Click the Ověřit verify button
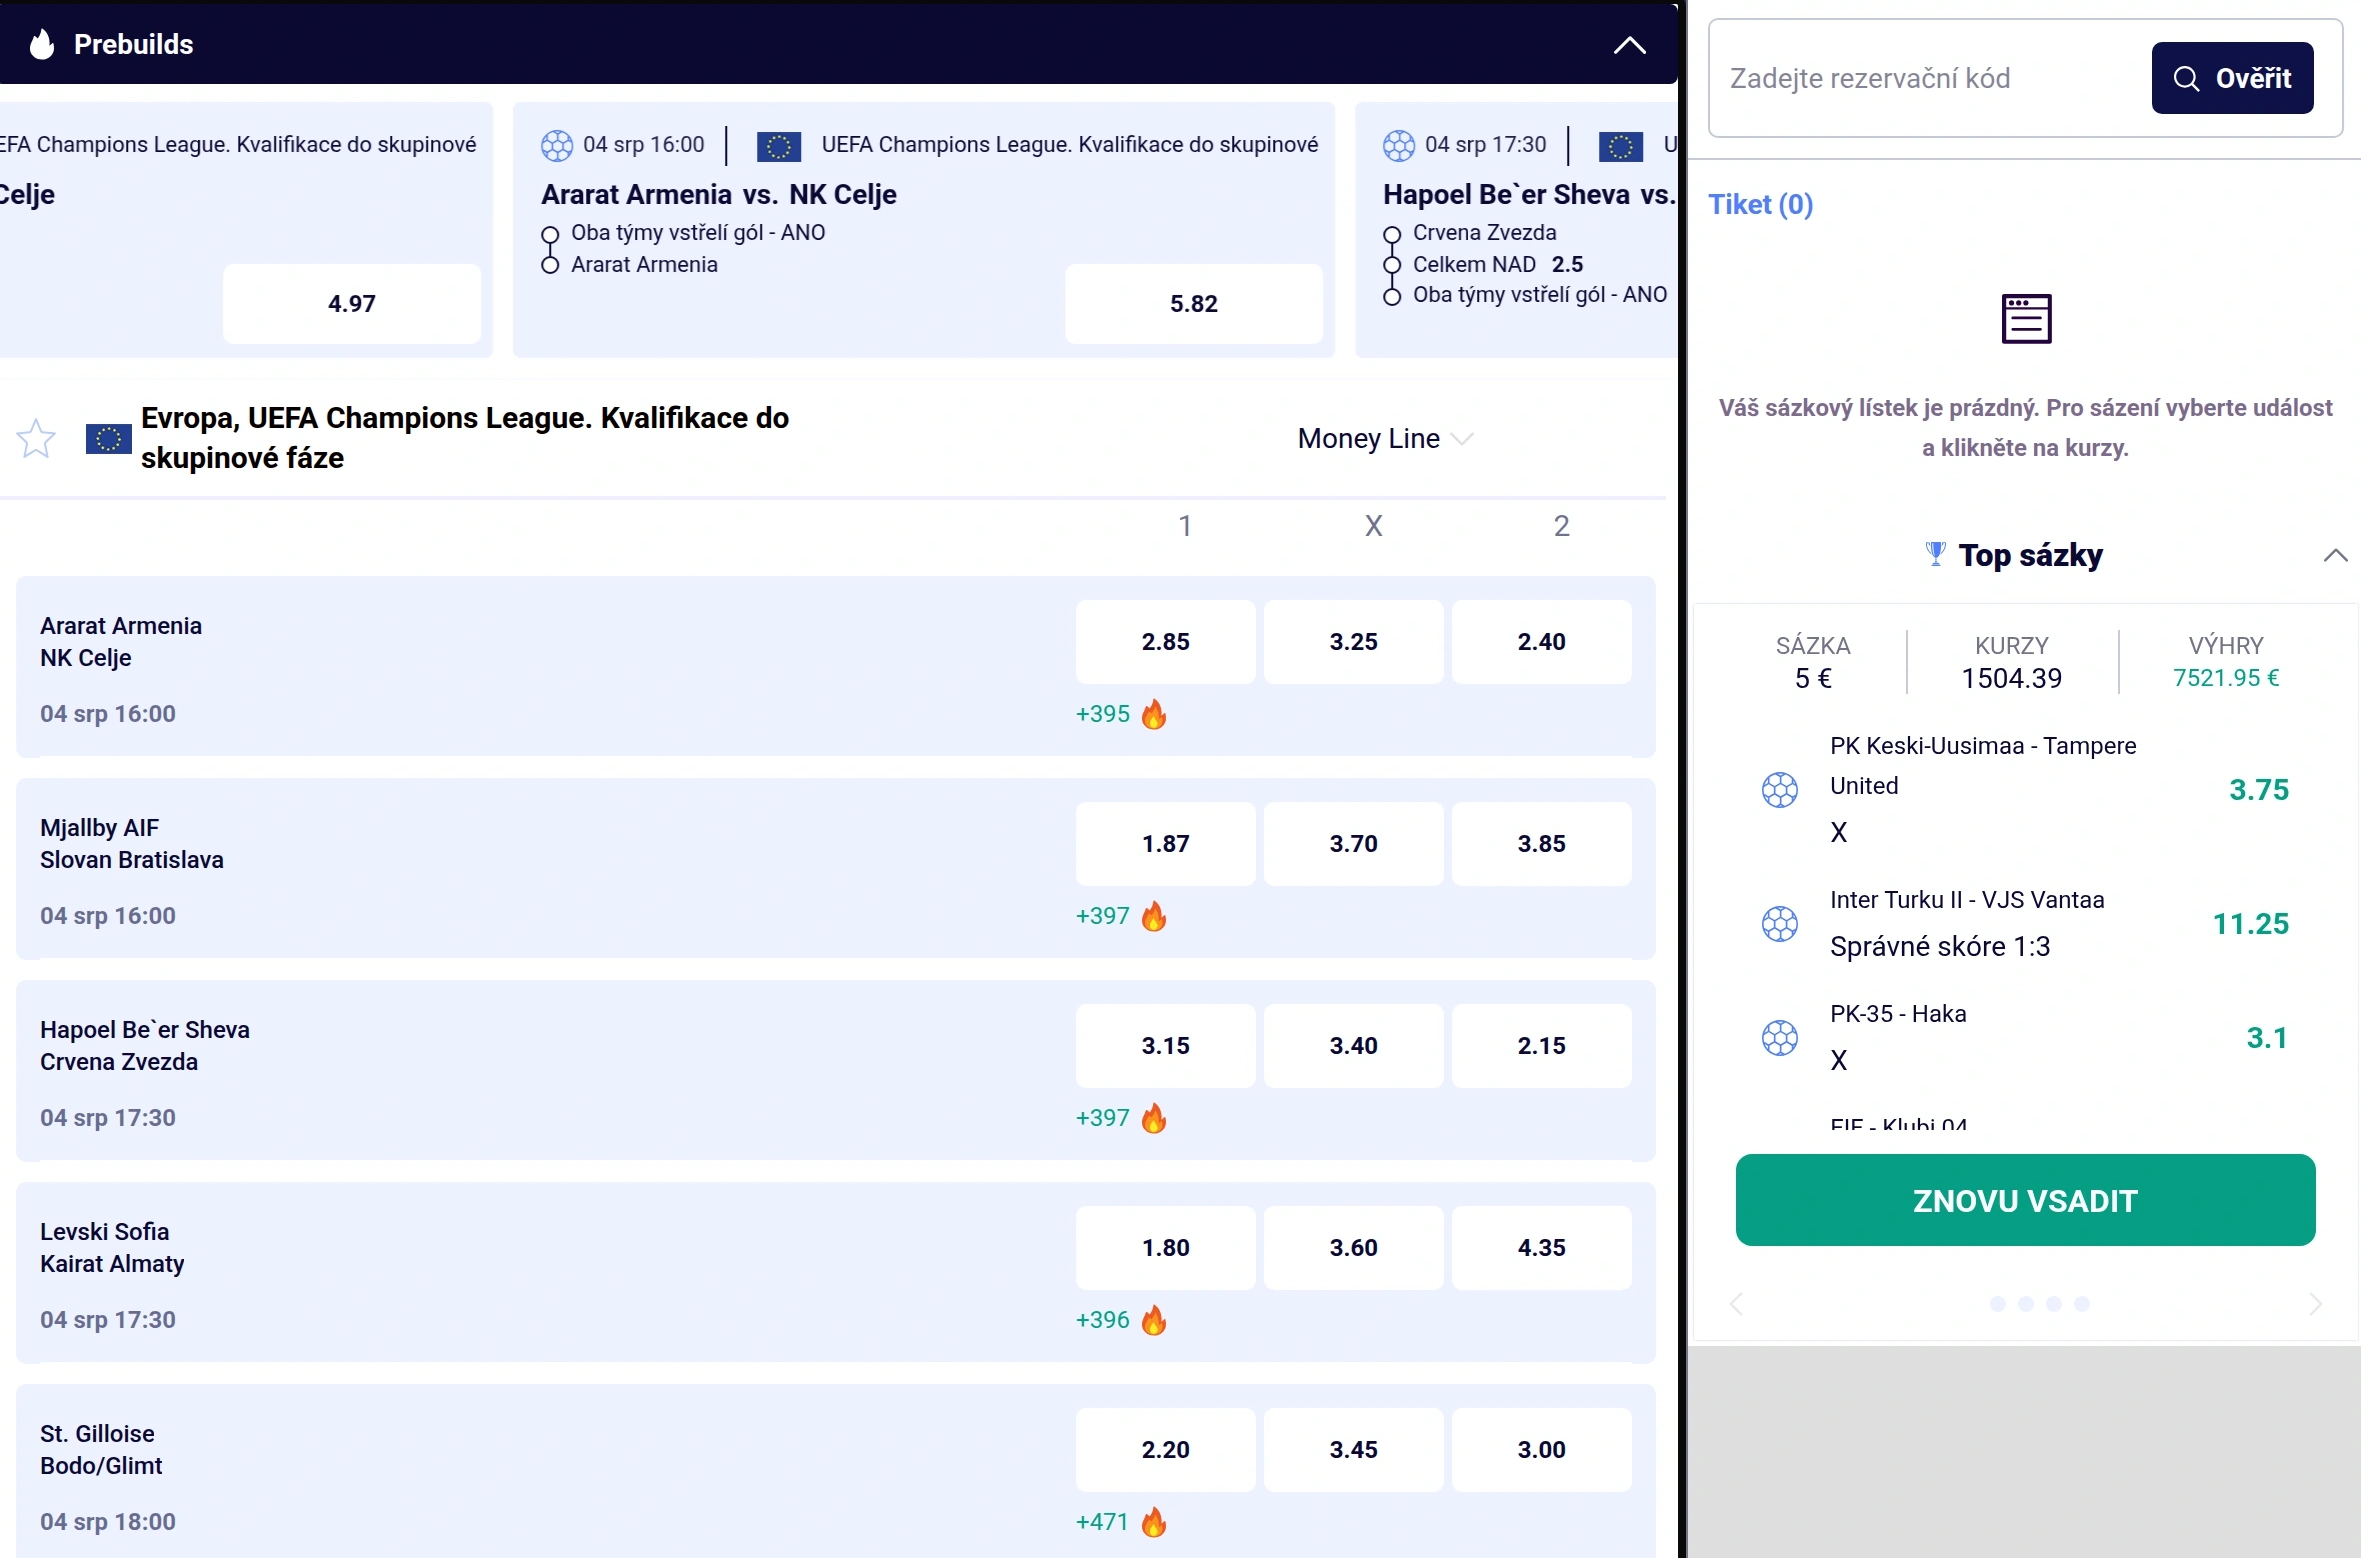Viewport: 2361px width, 1558px height. tap(2232, 78)
